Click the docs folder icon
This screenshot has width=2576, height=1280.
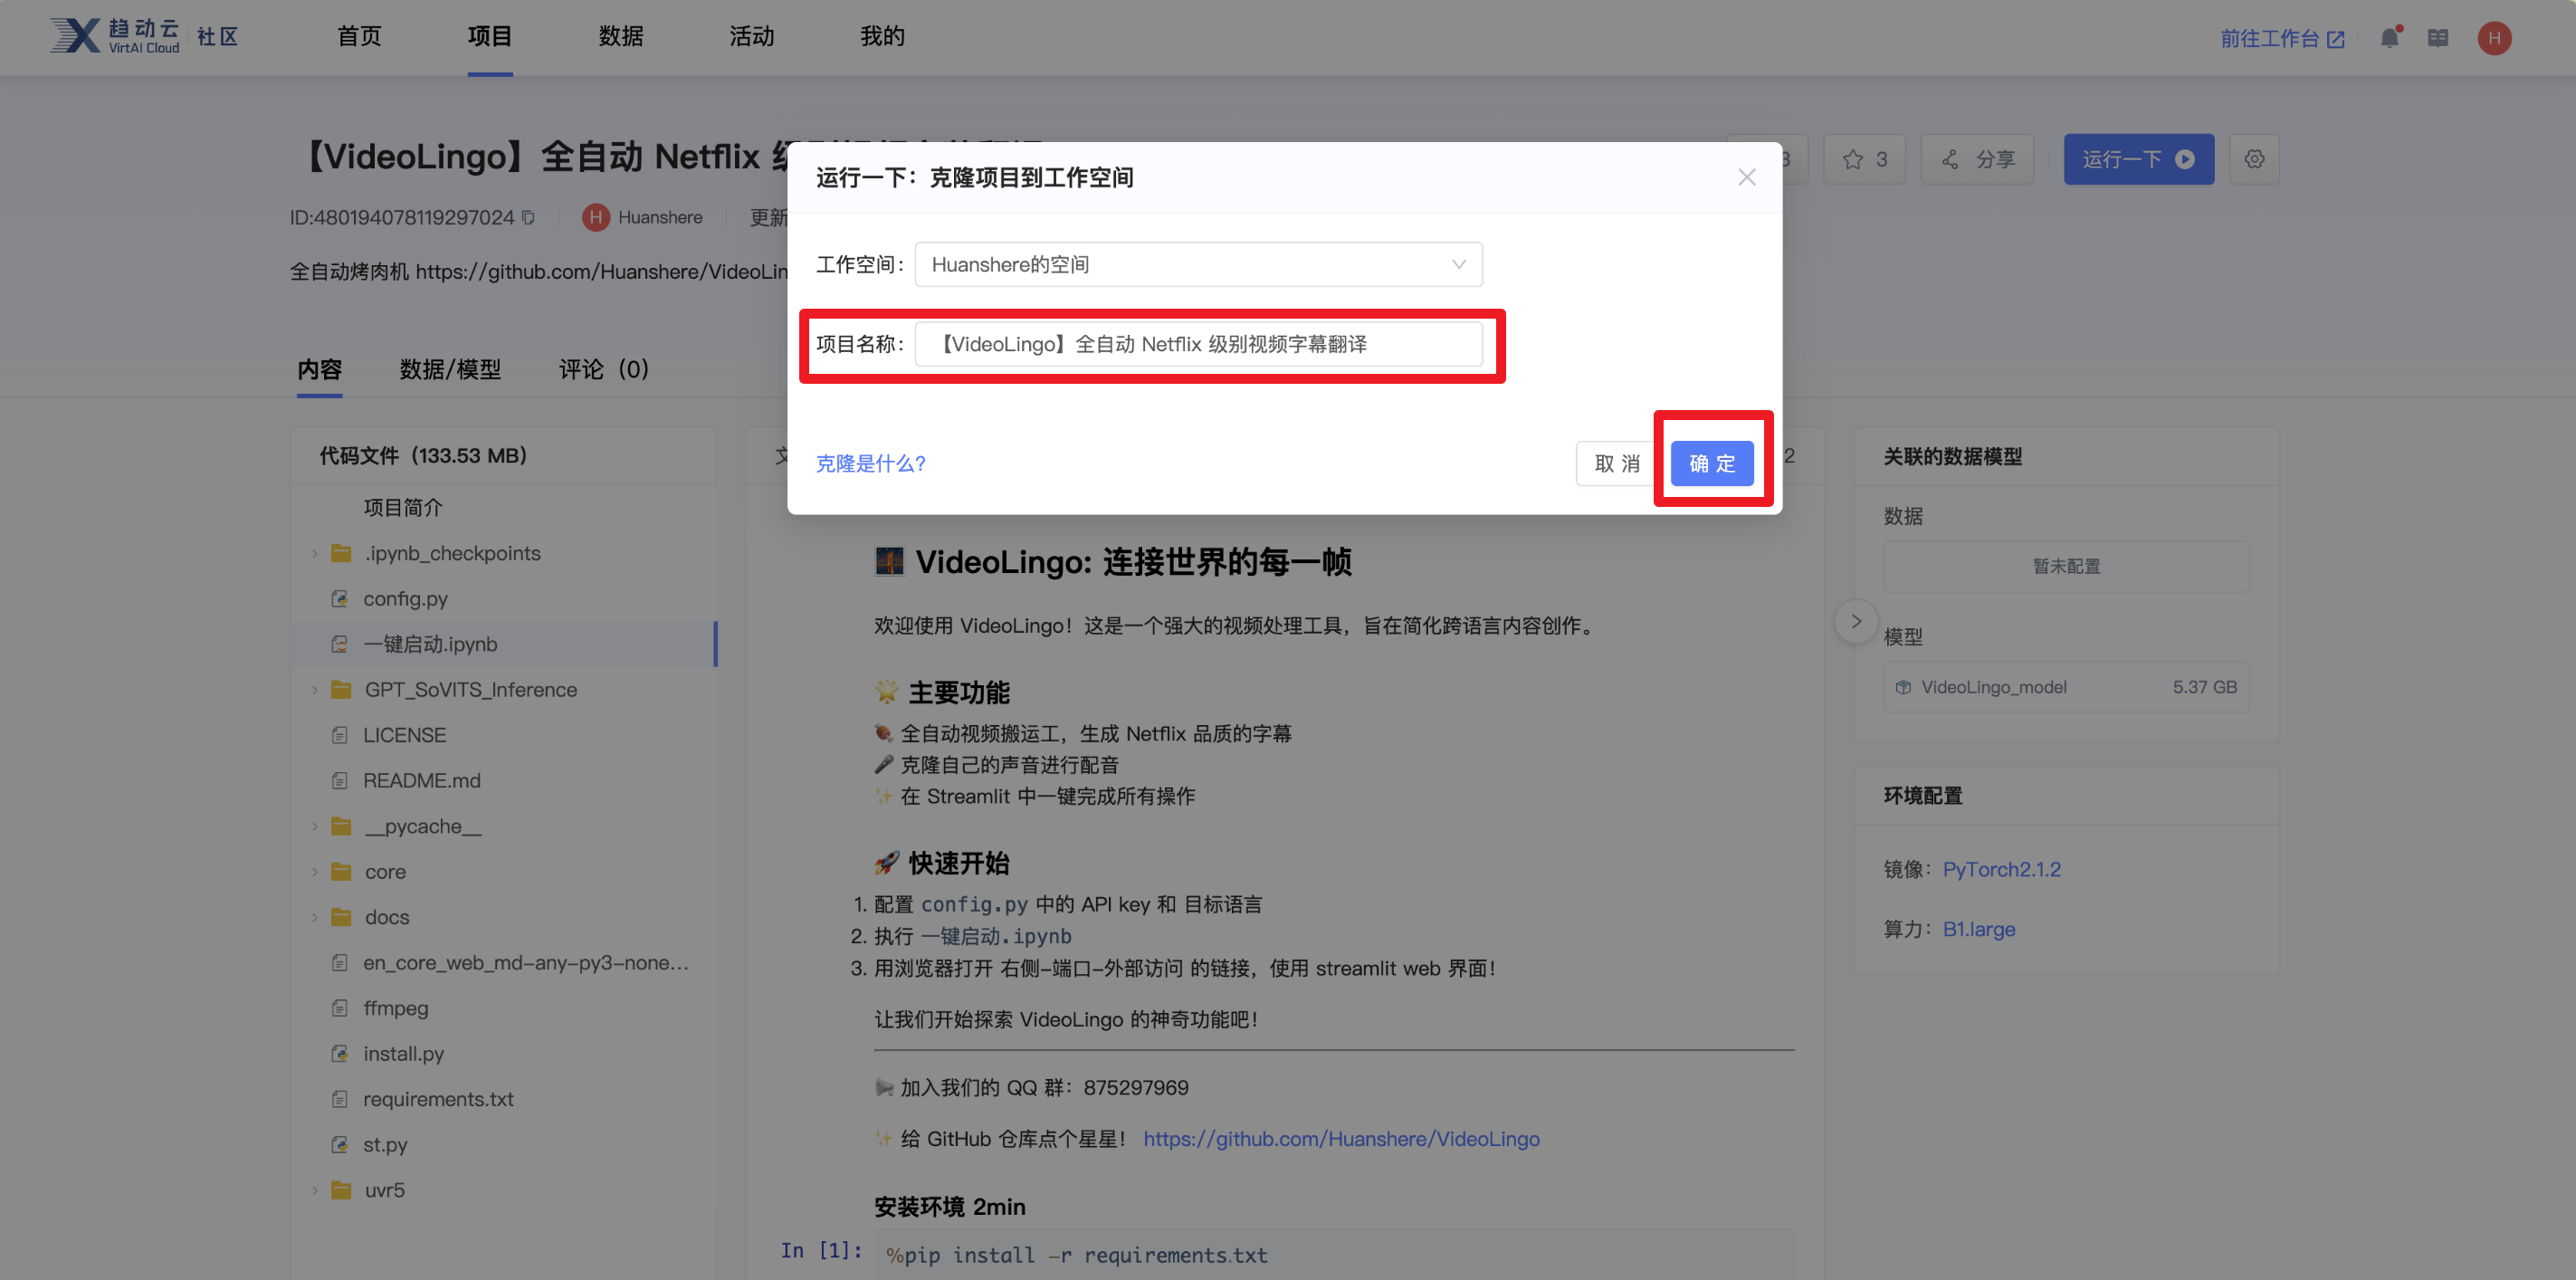click(x=341, y=917)
